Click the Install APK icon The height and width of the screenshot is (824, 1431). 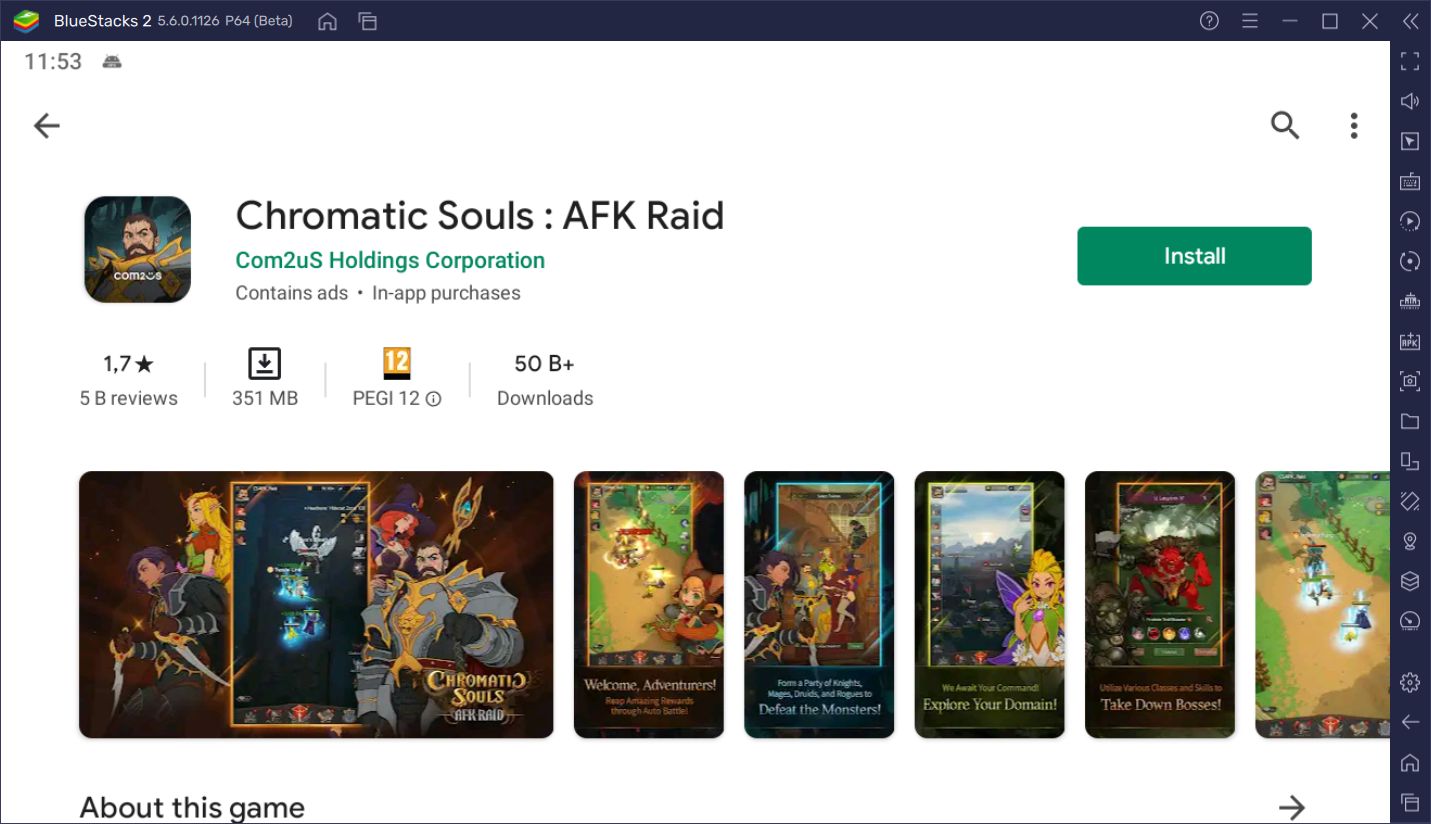click(x=1410, y=341)
